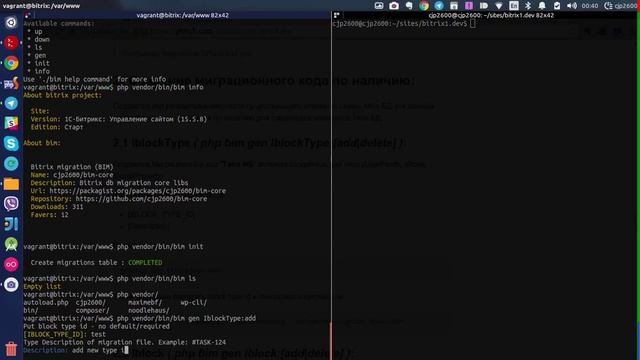
Task: Click the screenshot camera tray icon
Action: coord(394,6)
